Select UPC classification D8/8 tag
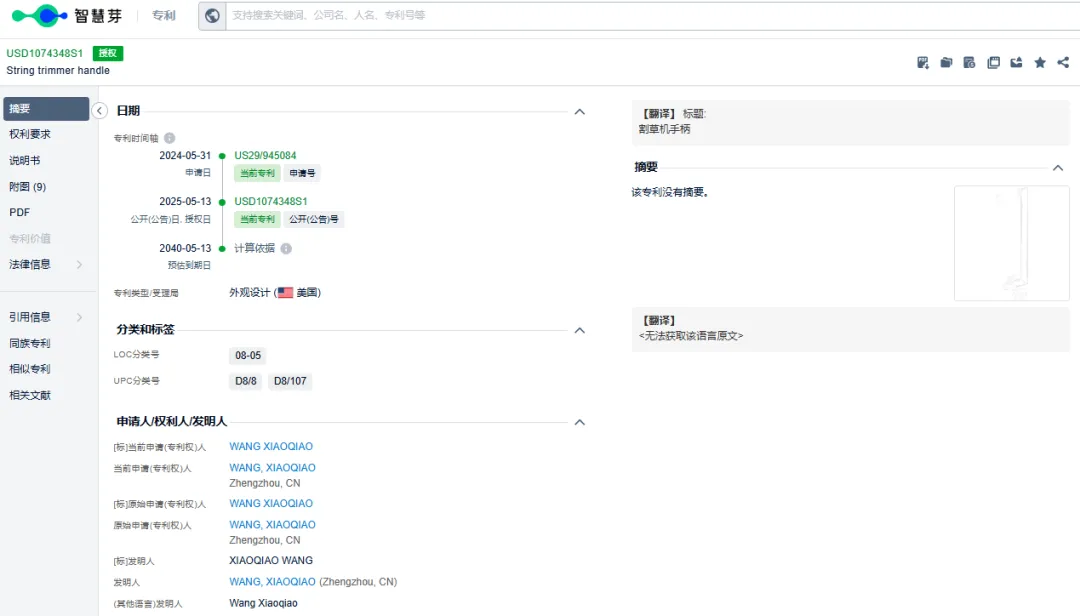This screenshot has width=1080, height=616. click(246, 381)
